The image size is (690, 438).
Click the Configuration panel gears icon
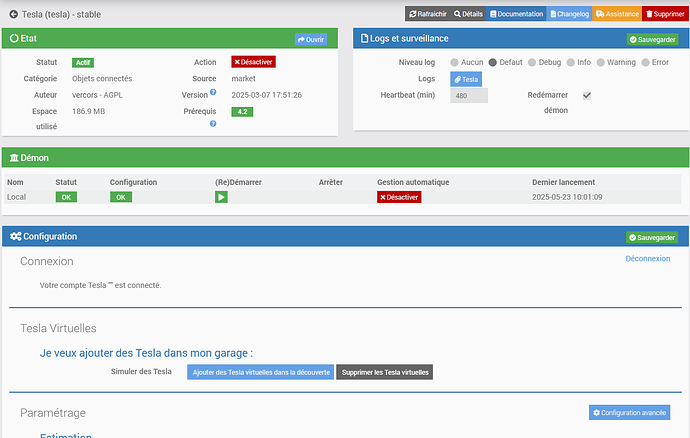click(15, 236)
